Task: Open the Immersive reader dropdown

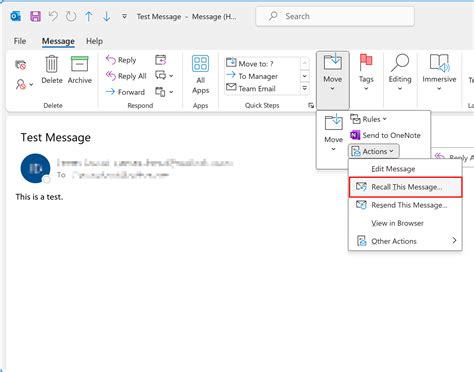Action: tap(439, 72)
